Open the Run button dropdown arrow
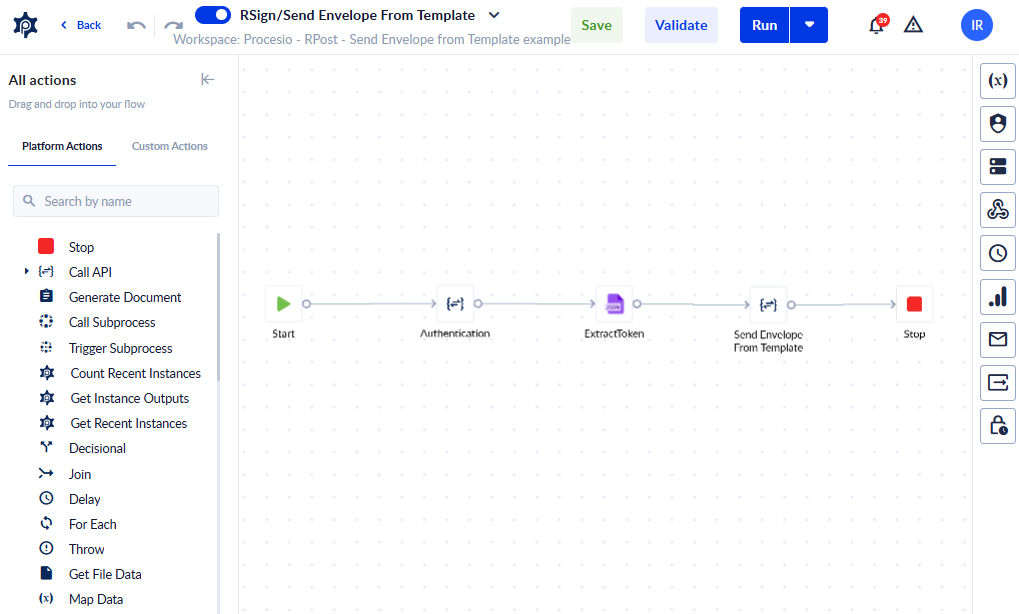Image resolution: width=1019 pixels, height=614 pixels. point(809,25)
